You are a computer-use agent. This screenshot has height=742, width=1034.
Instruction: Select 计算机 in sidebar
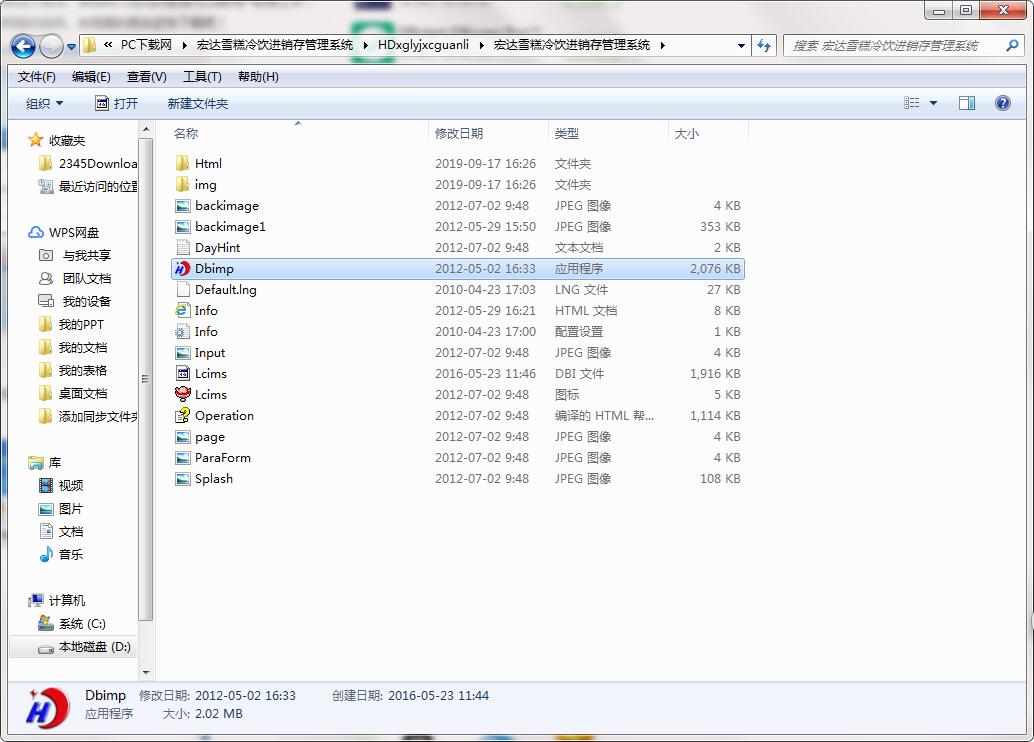point(57,601)
